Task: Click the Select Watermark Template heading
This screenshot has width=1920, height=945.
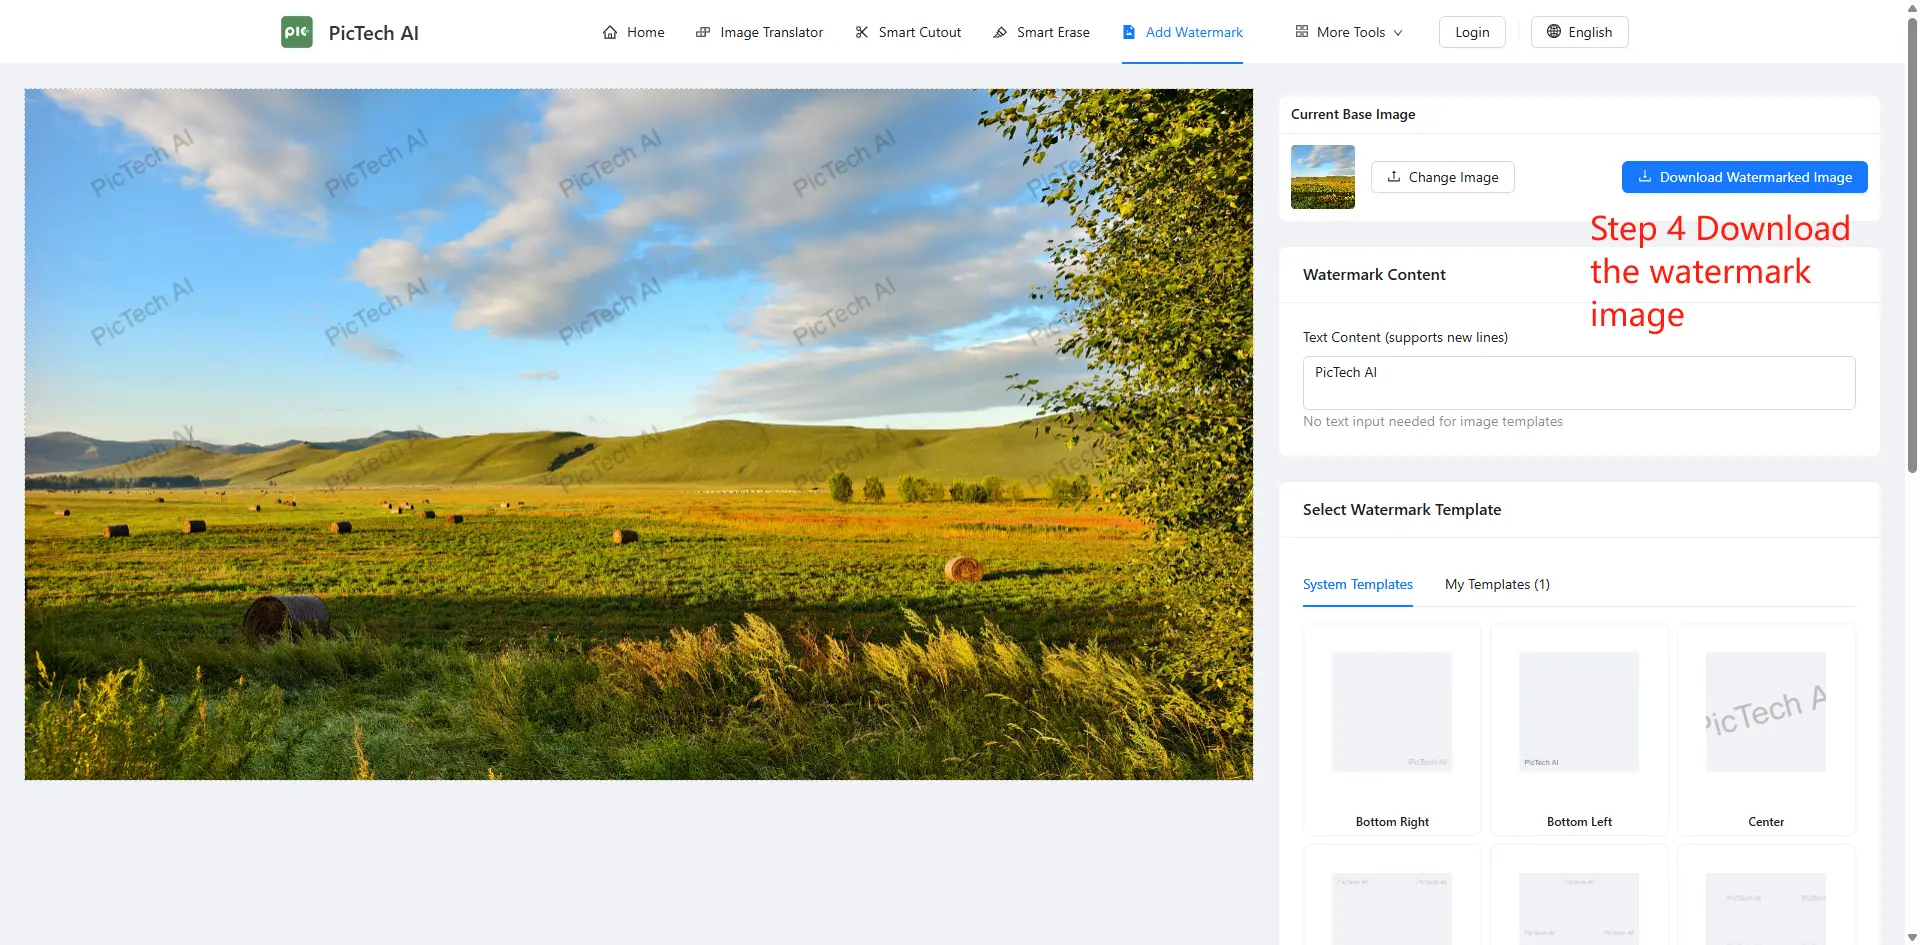Action: pos(1402,510)
